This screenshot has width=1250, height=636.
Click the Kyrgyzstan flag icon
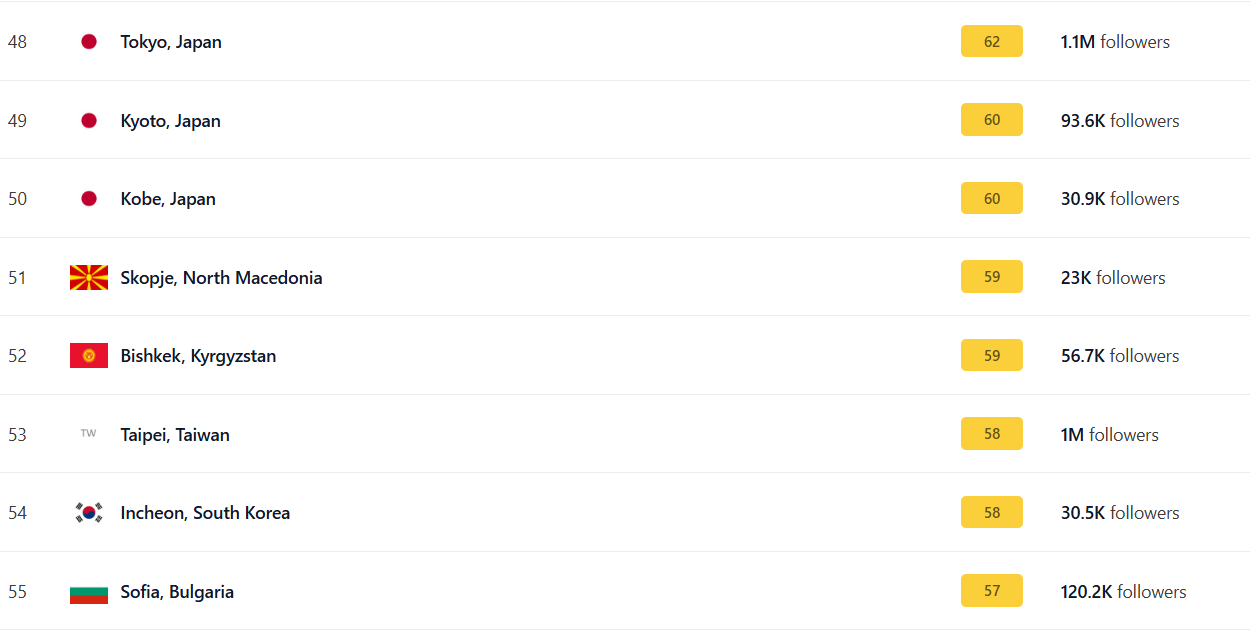click(89, 356)
